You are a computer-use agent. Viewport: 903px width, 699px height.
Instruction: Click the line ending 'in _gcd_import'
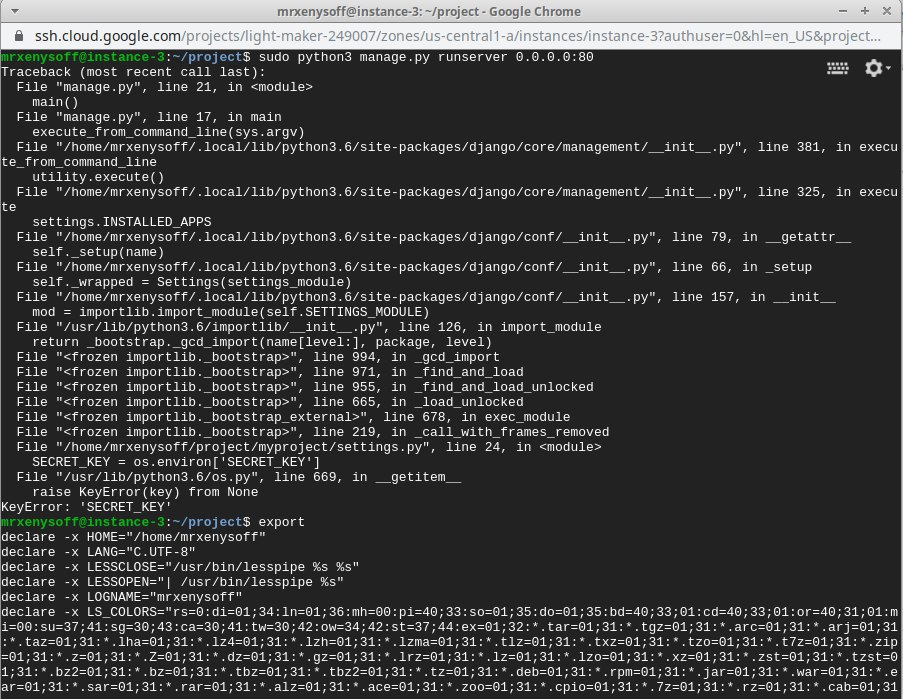[x=258, y=356]
